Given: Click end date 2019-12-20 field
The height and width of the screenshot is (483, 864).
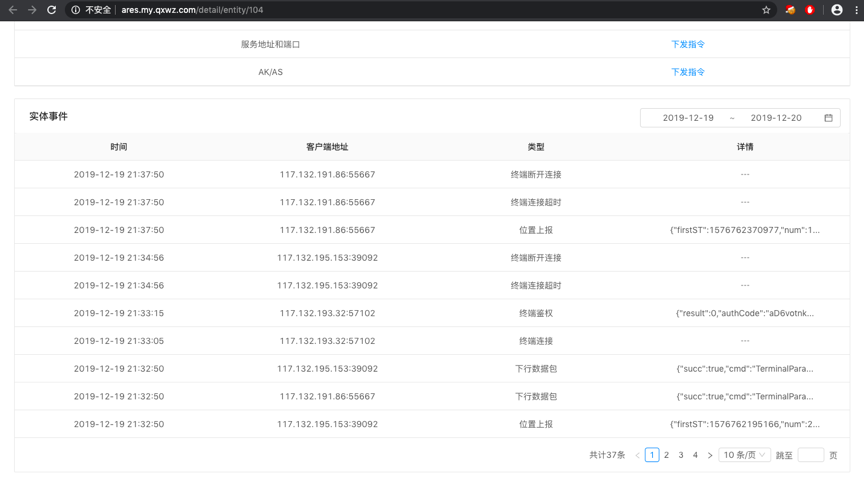Looking at the screenshot, I should click(776, 118).
